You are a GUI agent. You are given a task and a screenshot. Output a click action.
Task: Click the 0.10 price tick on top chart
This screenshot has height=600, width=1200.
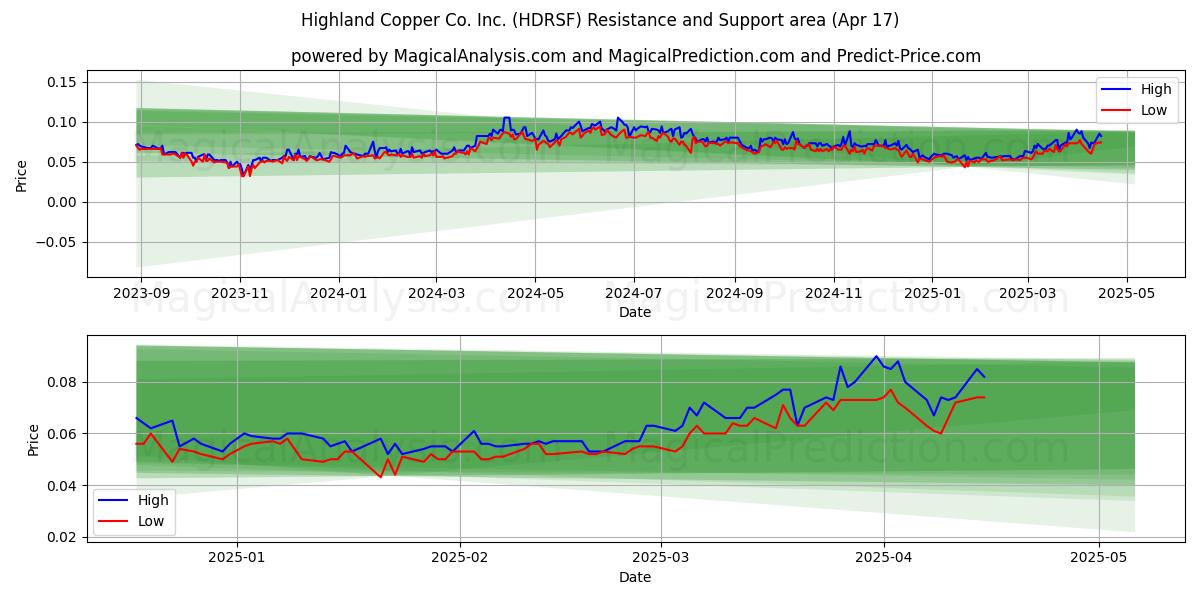(x=64, y=122)
